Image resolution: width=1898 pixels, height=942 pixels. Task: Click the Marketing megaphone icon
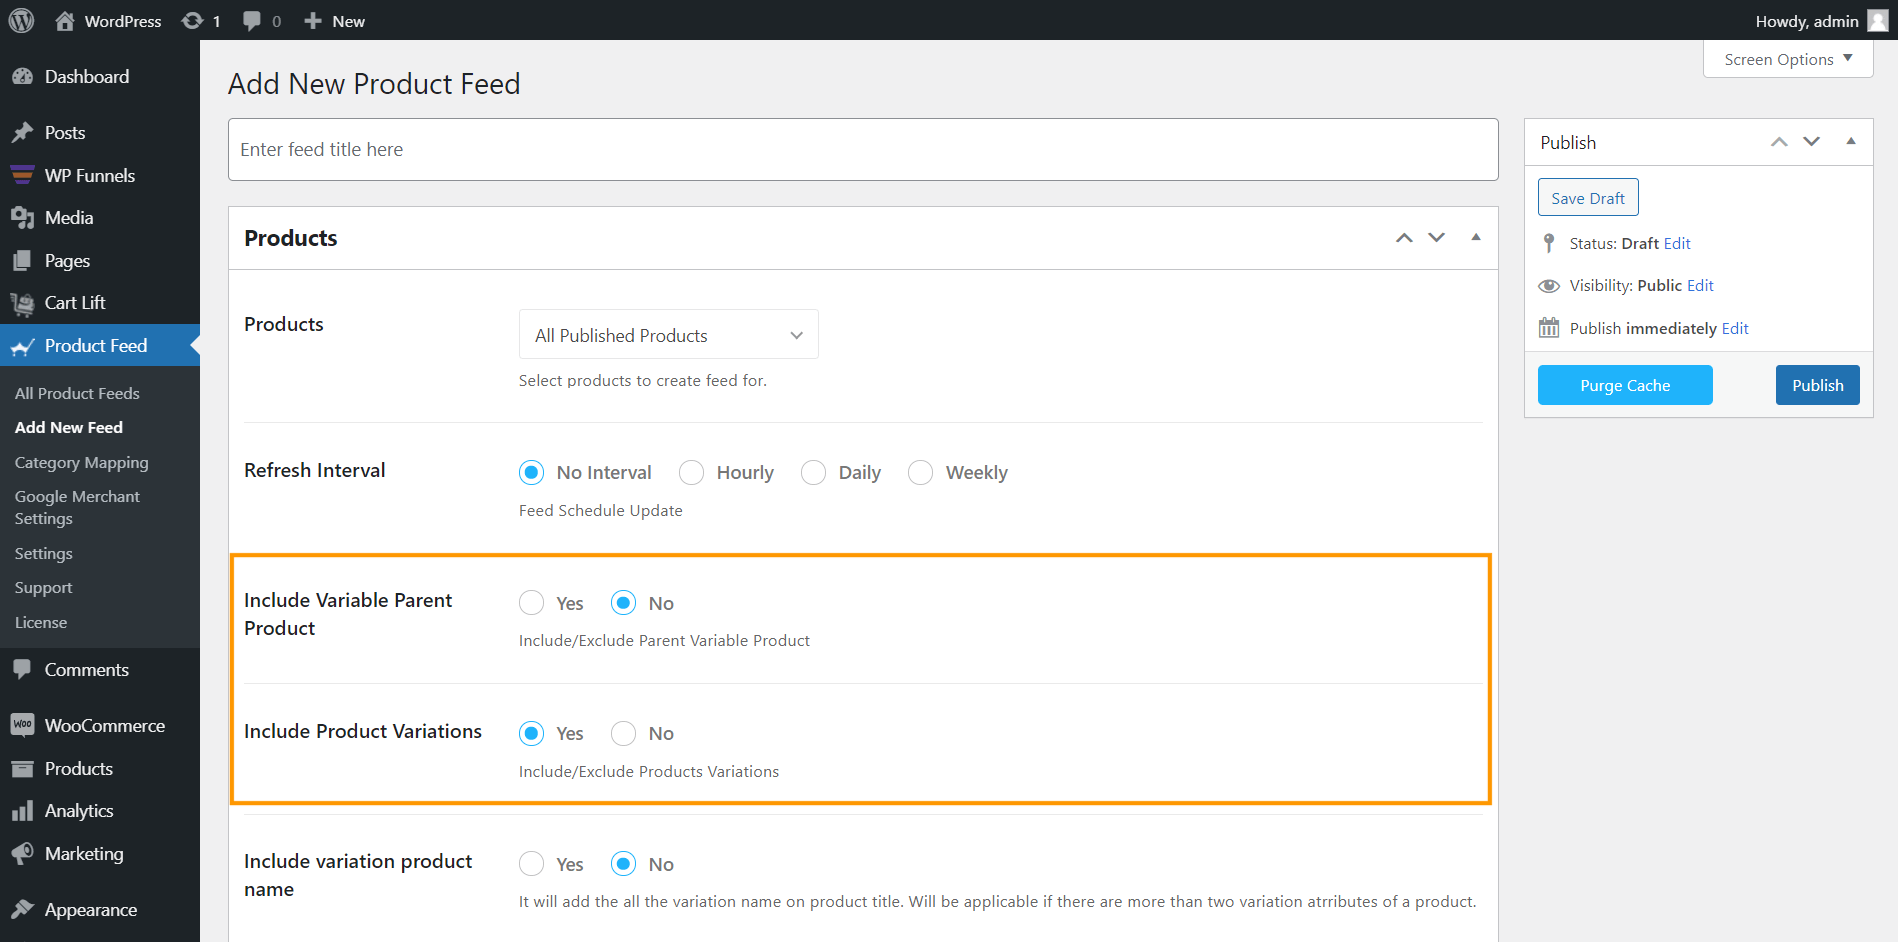click(x=23, y=854)
